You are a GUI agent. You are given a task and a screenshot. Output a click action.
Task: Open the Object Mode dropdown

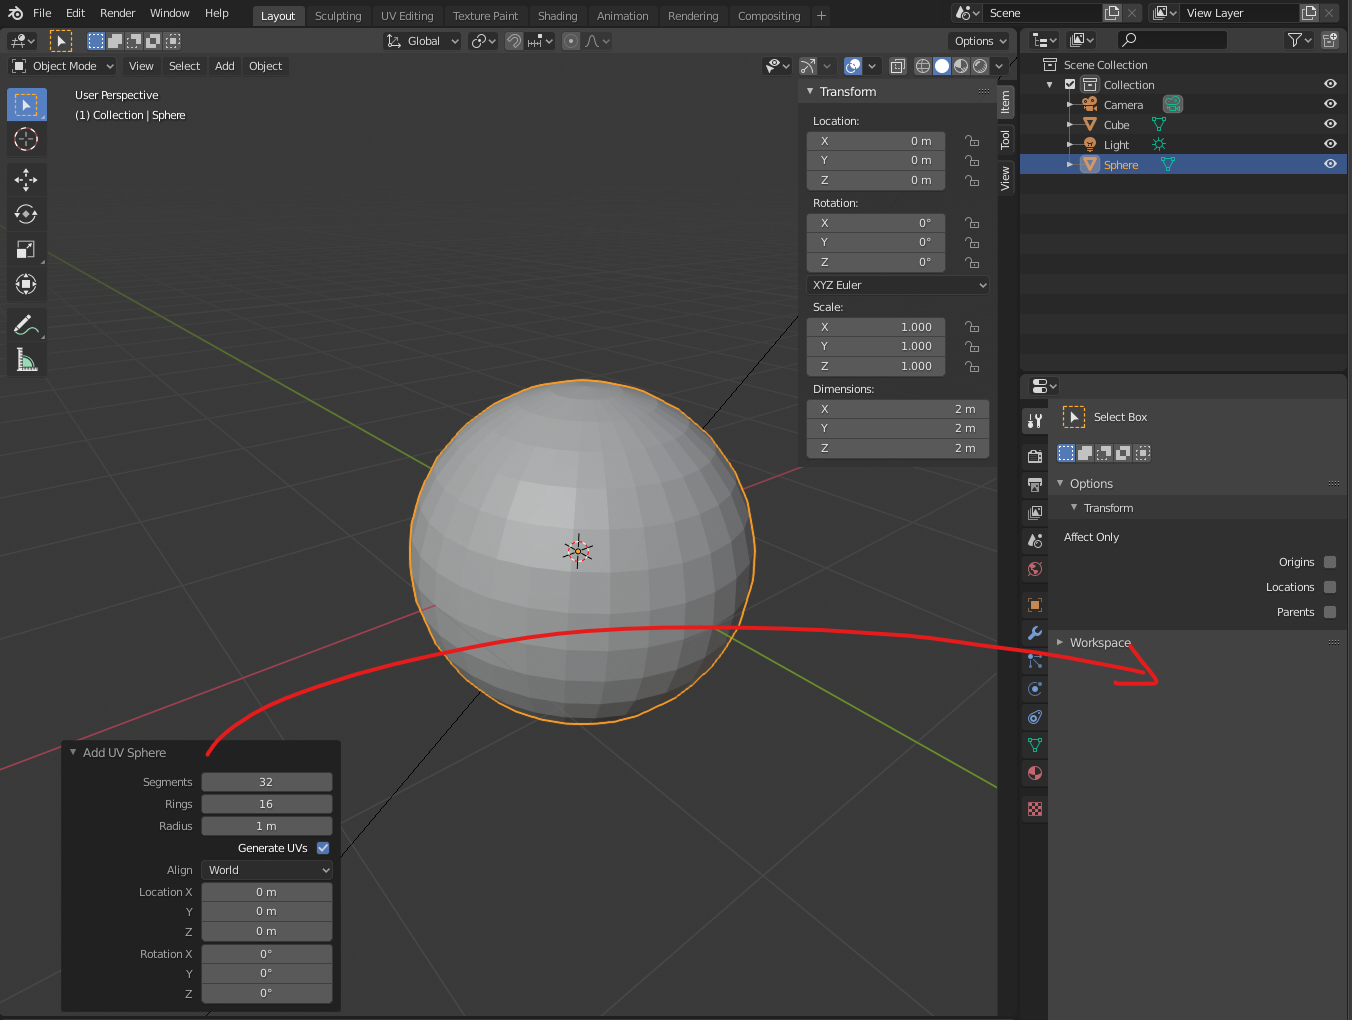[63, 66]
